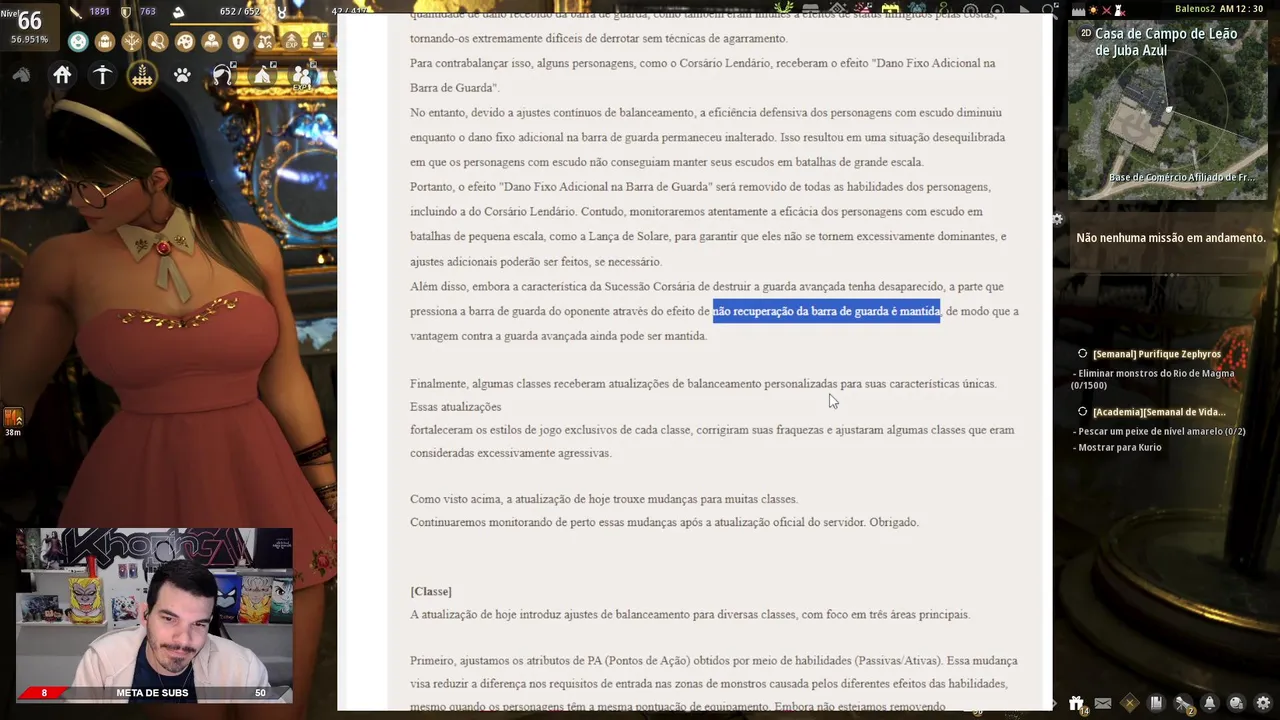Click the sword attack power icon
This screenshot has height=720, width=1280.
(76, 12)
